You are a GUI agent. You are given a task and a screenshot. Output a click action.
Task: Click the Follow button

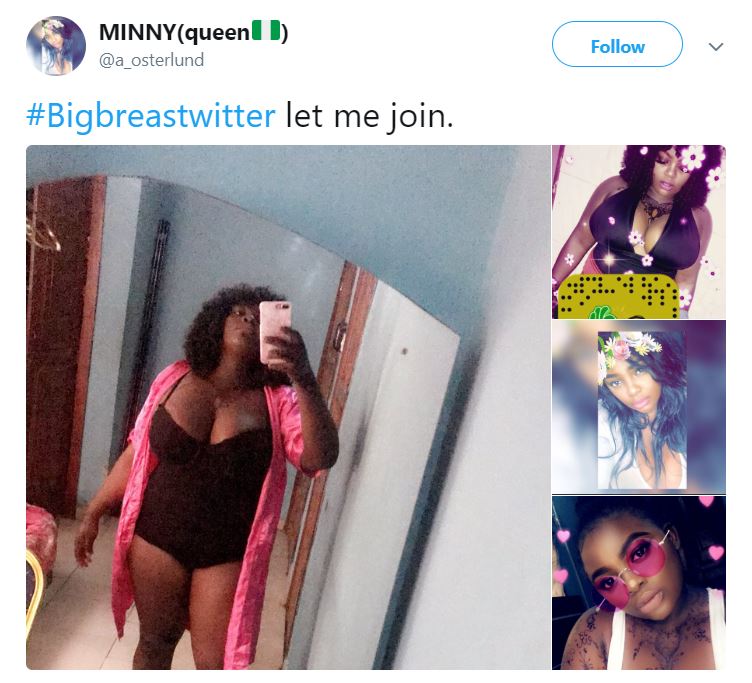coord(617,46)
